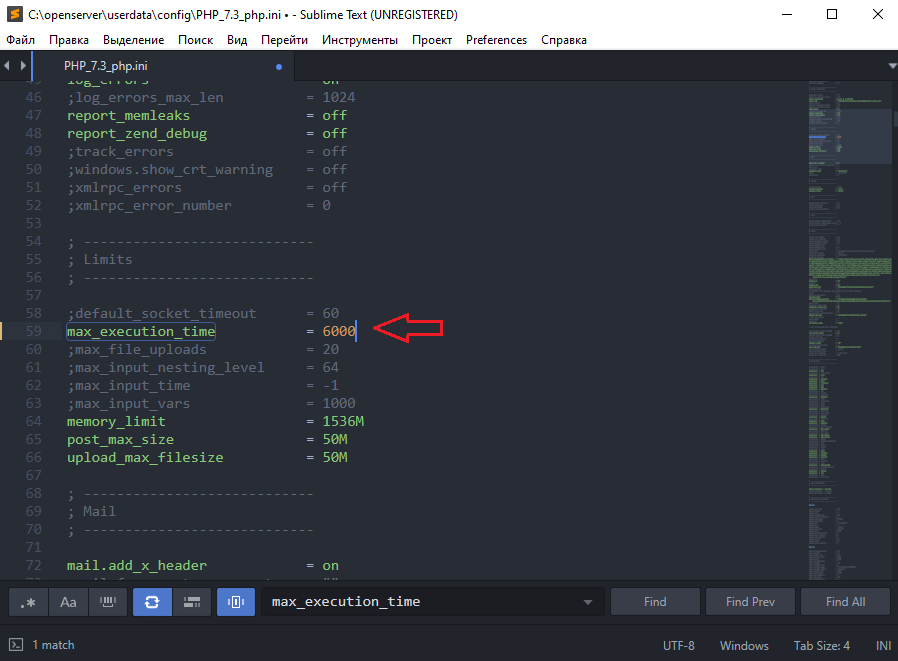Image resolution: width=898 pixels, height=661 pixels.
Task: Click the minimap viewport slider
Action: (850, 135)
